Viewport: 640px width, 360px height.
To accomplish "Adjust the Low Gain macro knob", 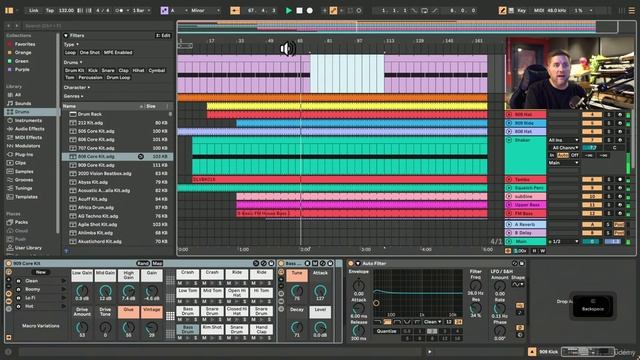I will (x=82, y=291).
